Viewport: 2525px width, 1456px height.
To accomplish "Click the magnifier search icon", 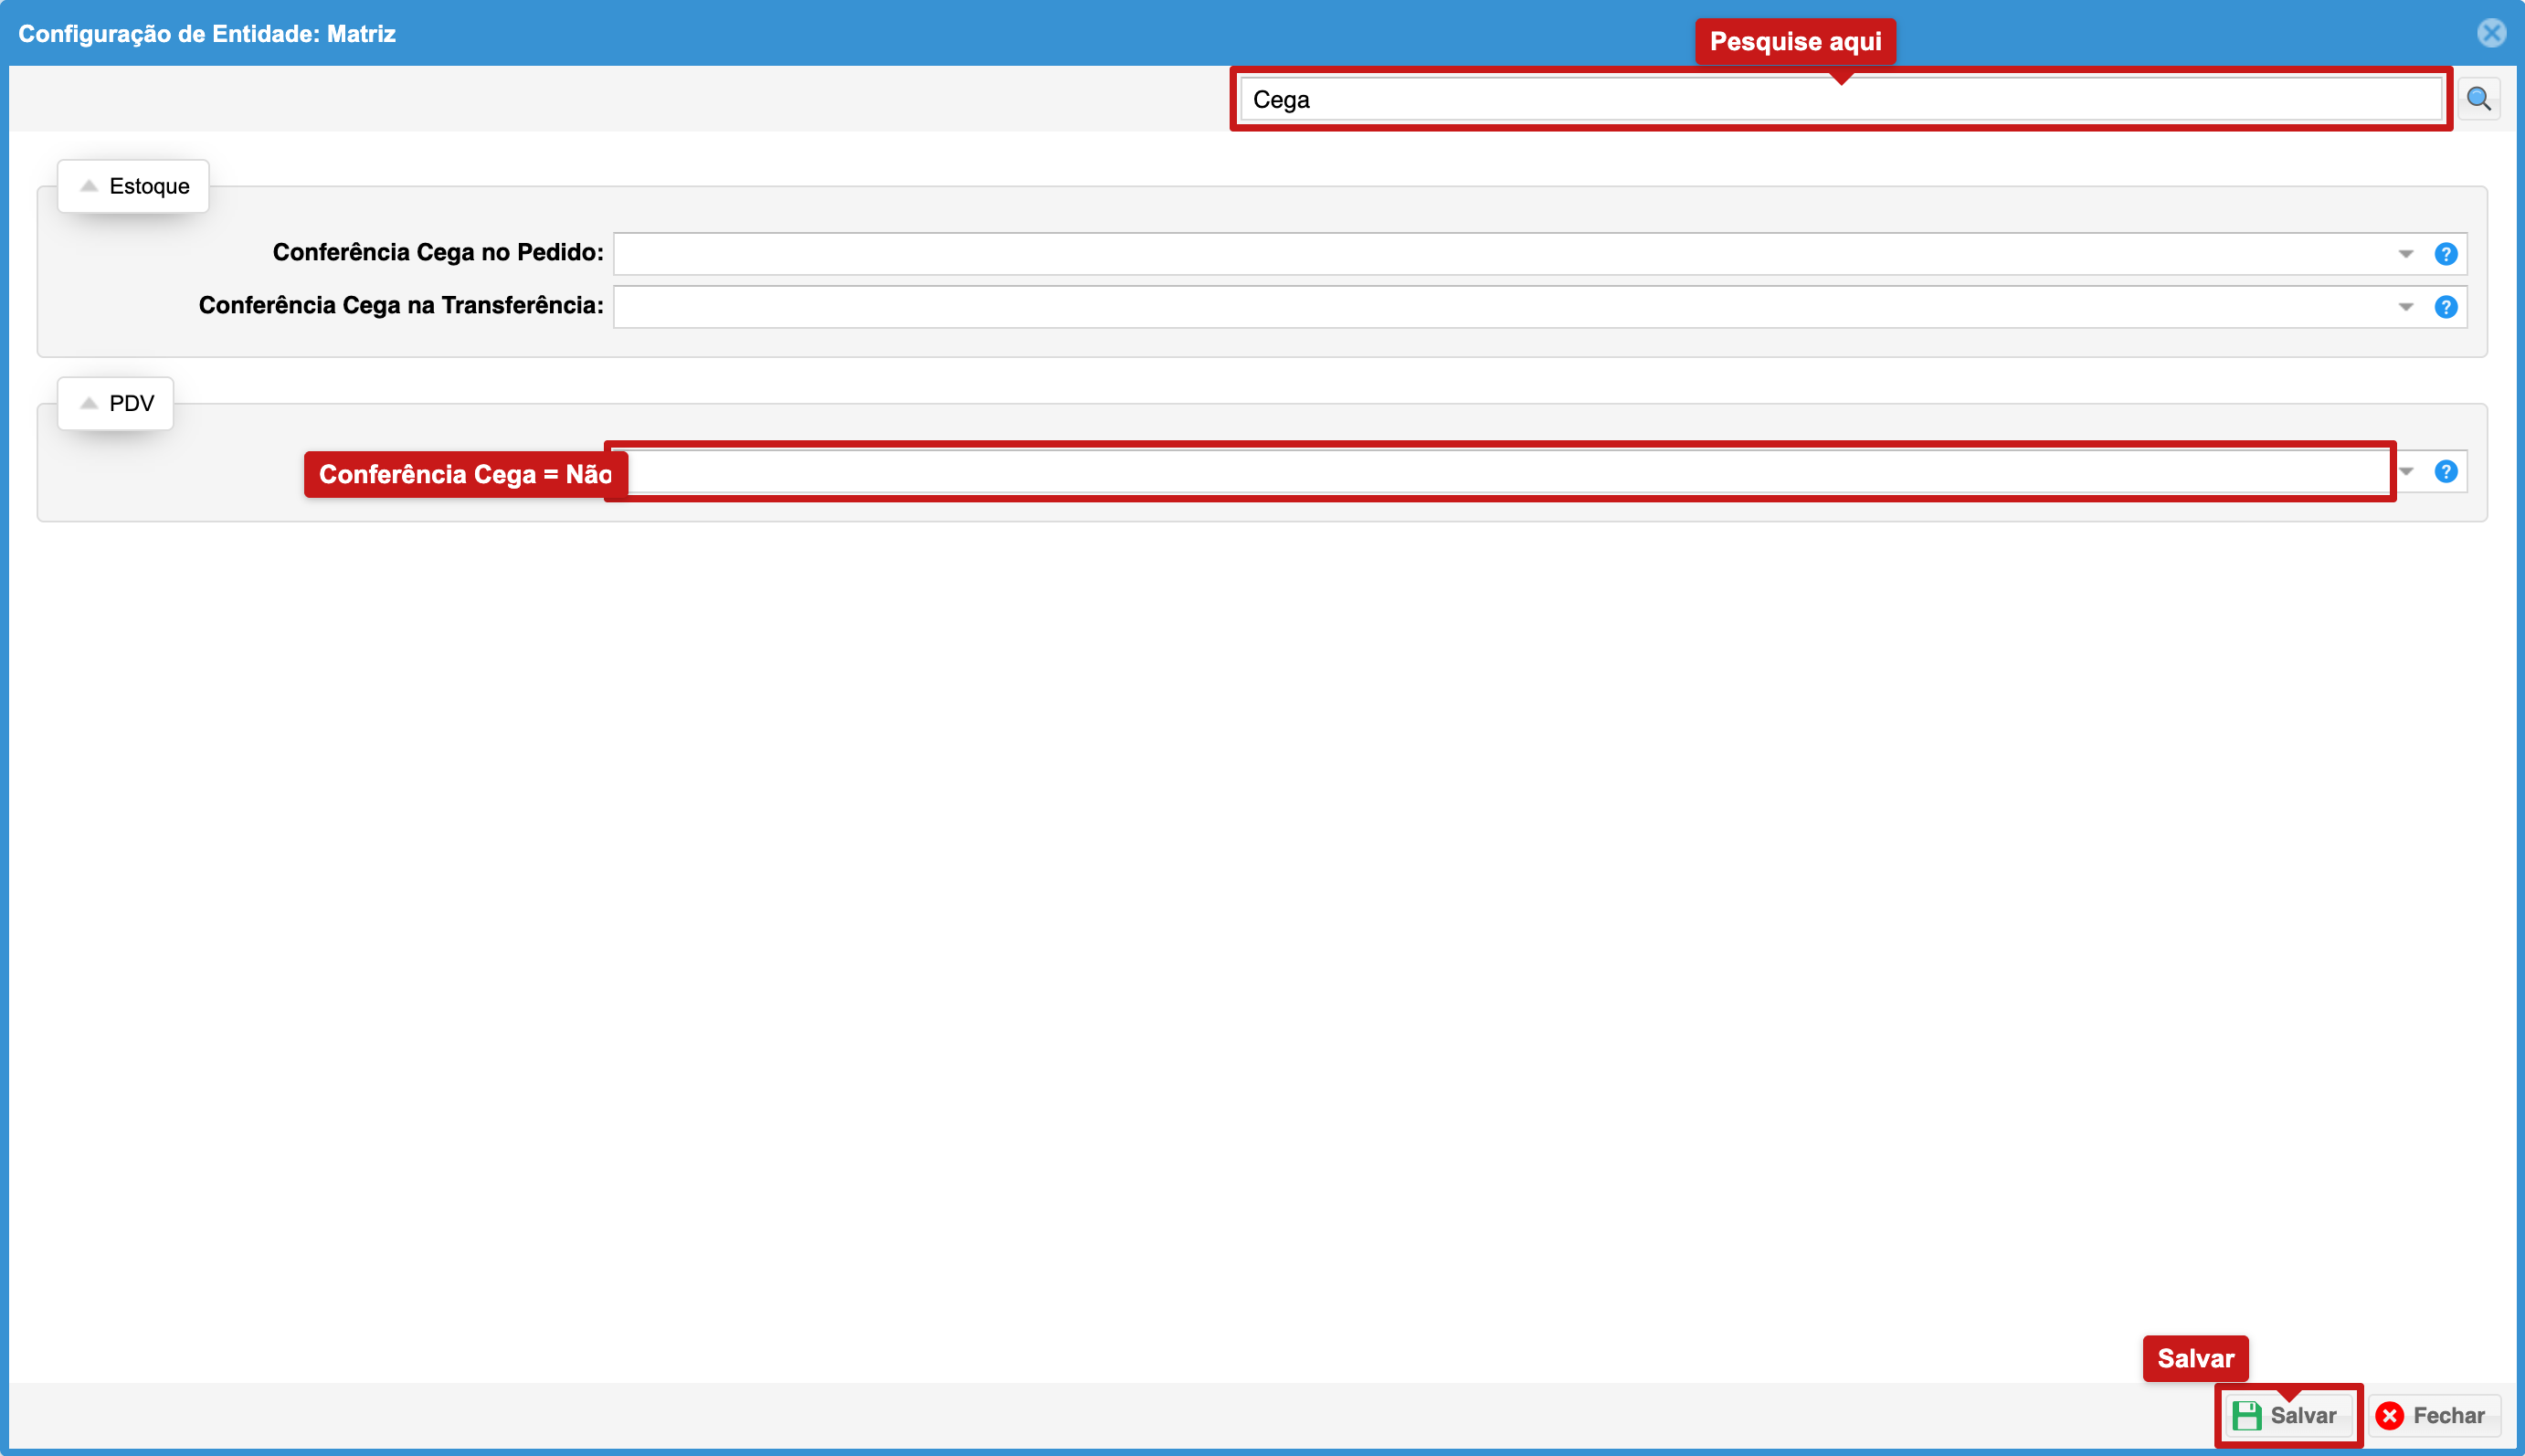I will tap(2478, 99).
